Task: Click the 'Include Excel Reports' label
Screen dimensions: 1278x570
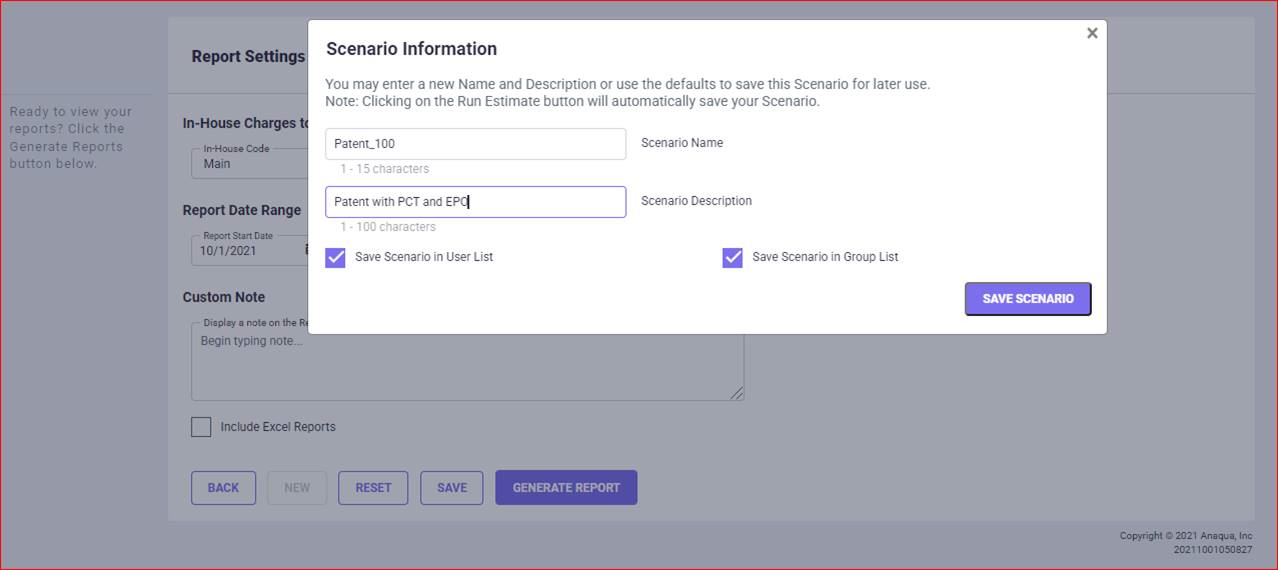Action: pyautogui.click(x=278, y=427)
